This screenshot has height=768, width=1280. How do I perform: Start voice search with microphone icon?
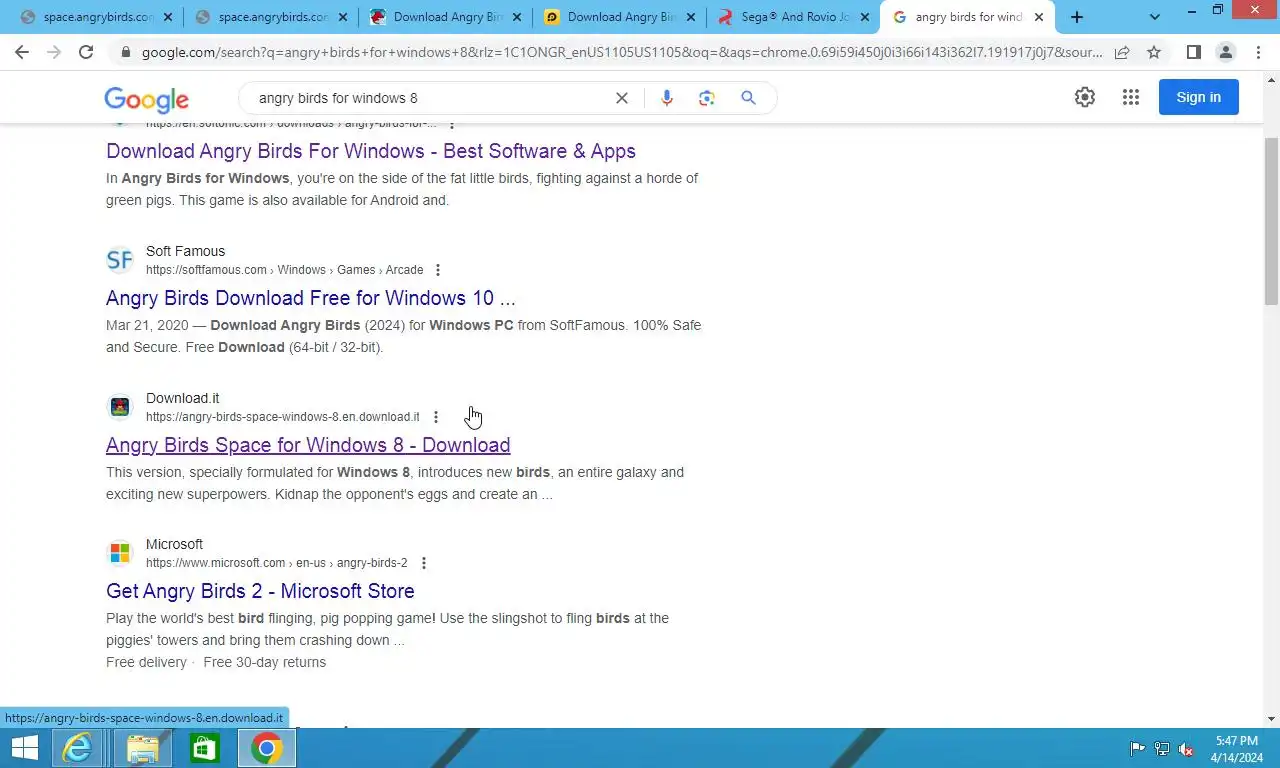point(667,98)
